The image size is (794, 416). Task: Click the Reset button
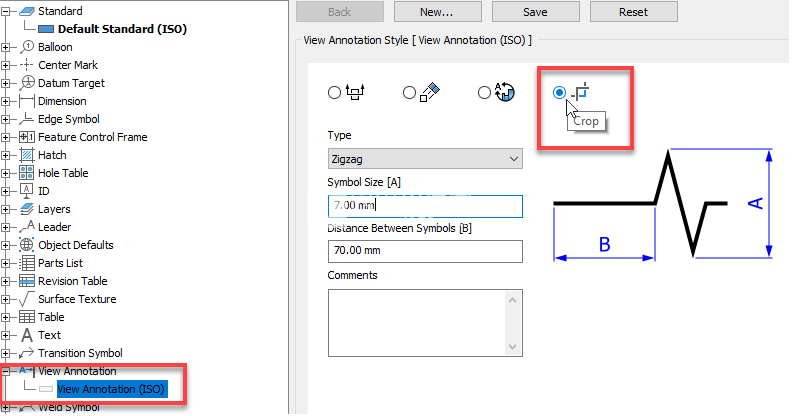(633, 12)
